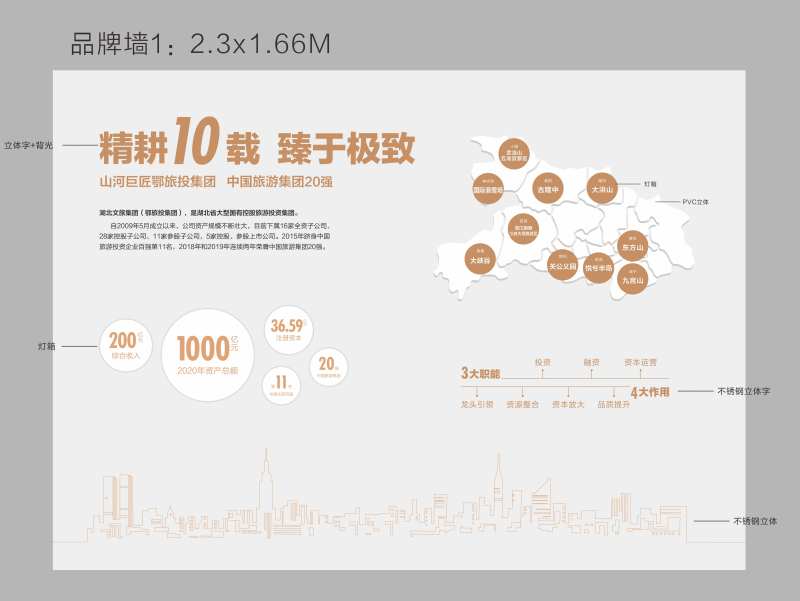Select the 东方山 map marker
Screen dimensions: 800x601
633,247
